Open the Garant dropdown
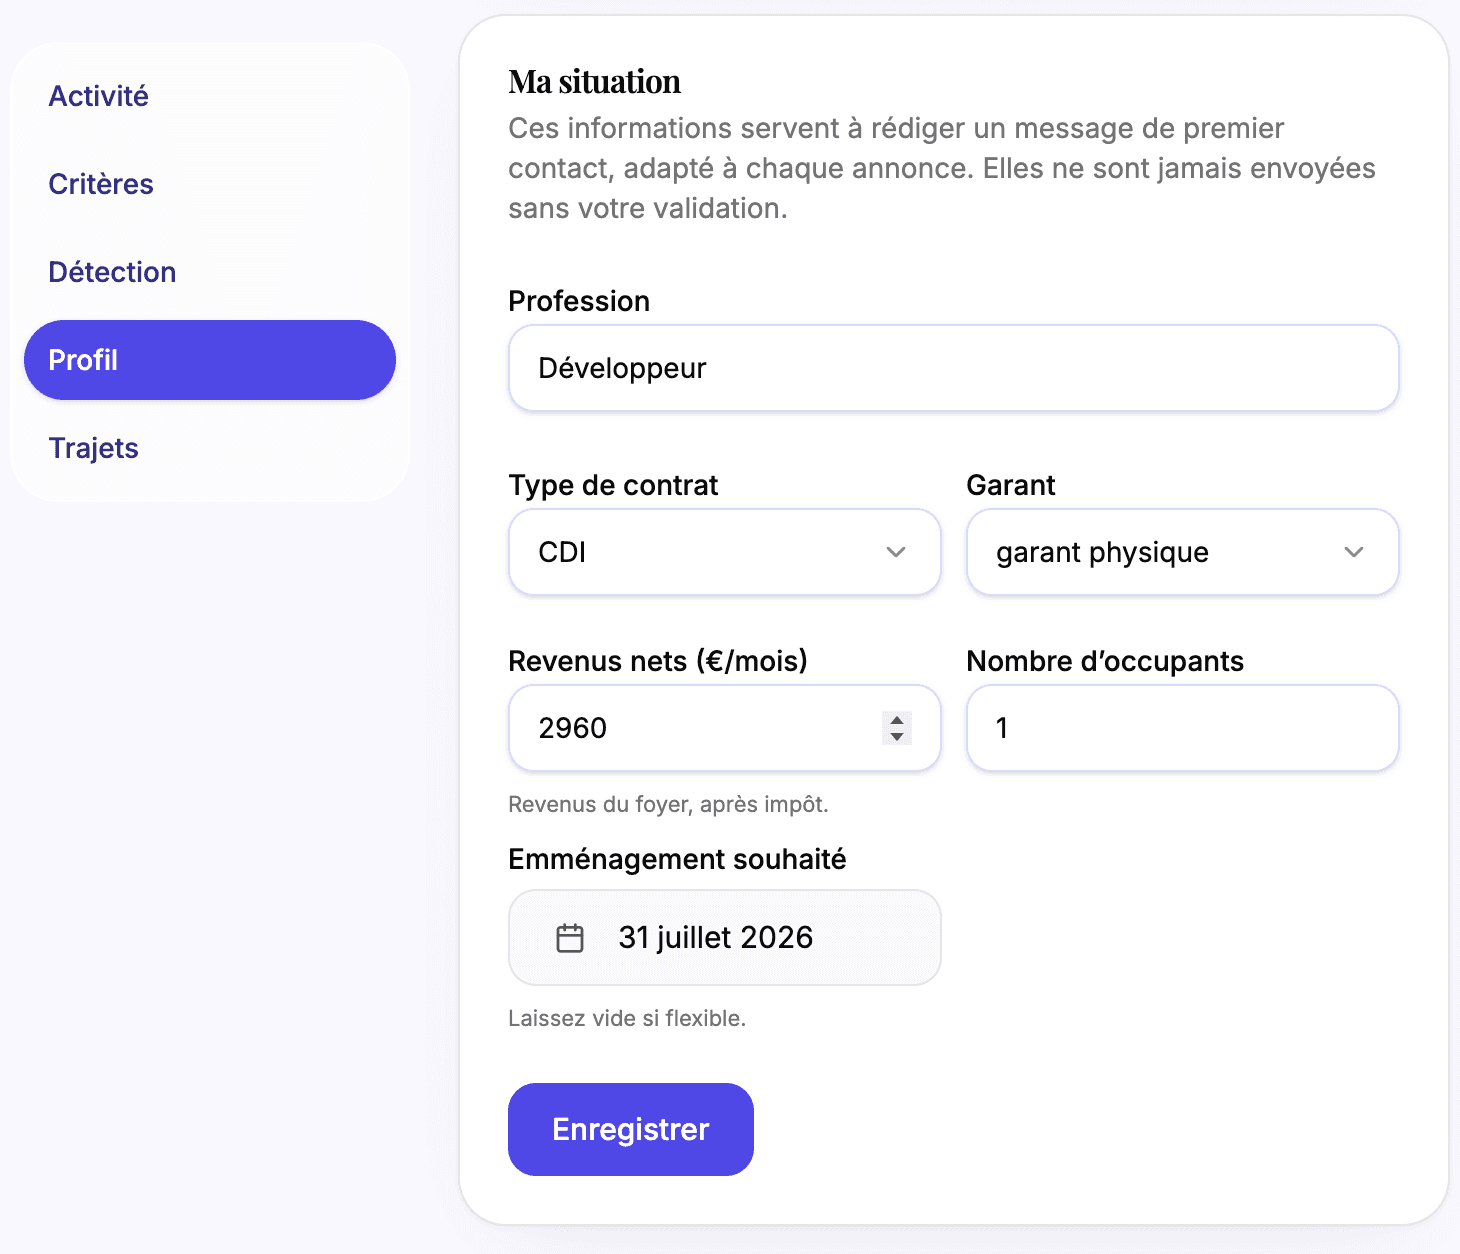1460x1254 pixels. tap(1182, 552)
